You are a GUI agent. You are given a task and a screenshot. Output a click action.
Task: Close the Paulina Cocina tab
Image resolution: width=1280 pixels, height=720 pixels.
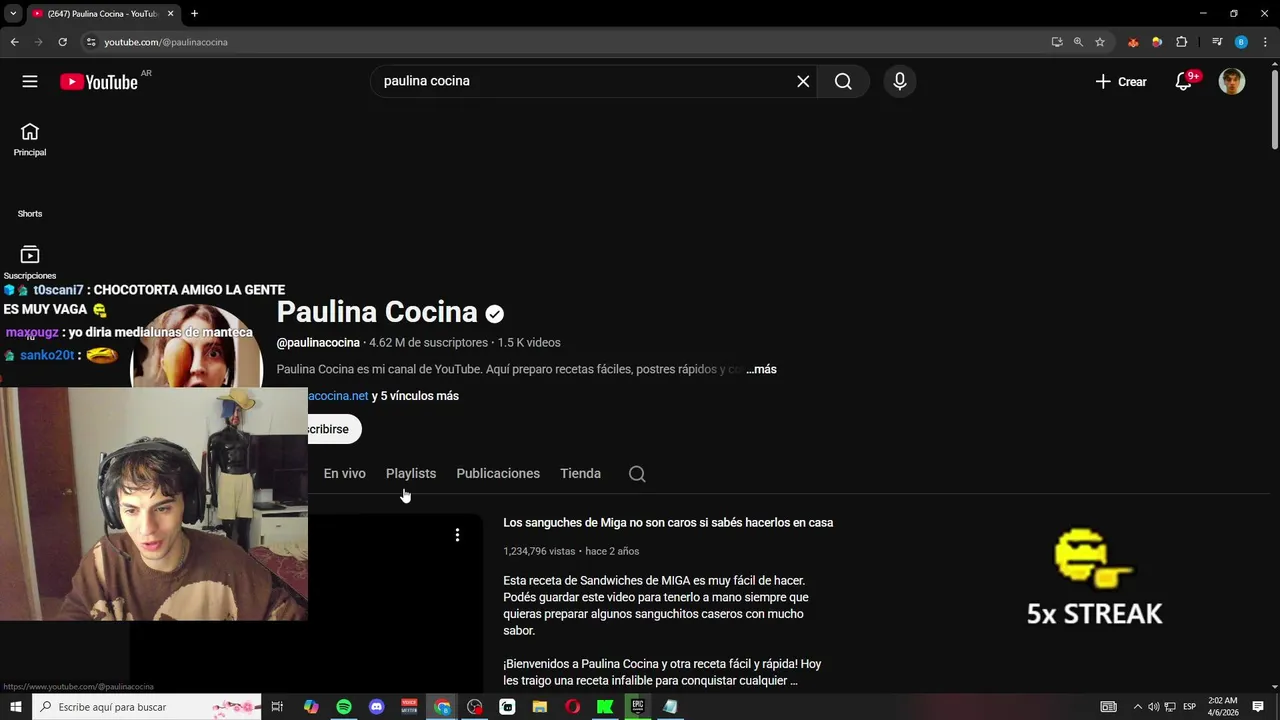(170, 14)
